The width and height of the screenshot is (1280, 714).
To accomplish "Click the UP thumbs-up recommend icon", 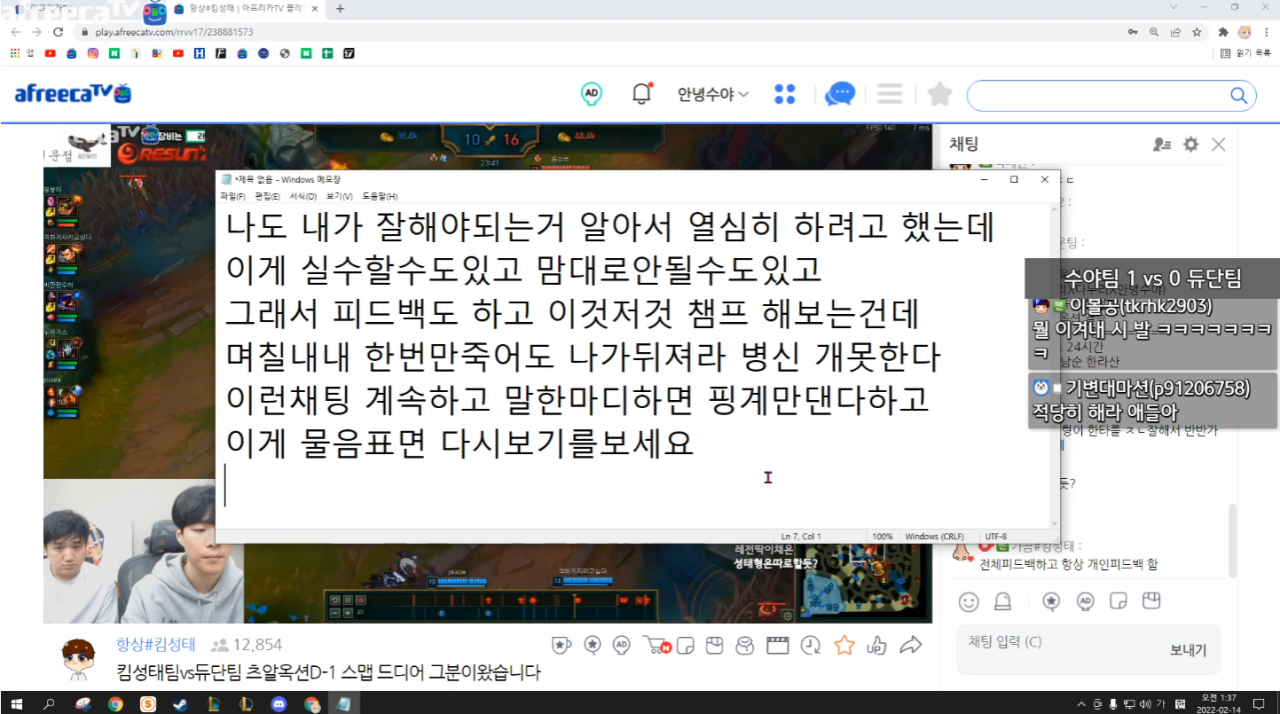I will (x=877, y=645).
